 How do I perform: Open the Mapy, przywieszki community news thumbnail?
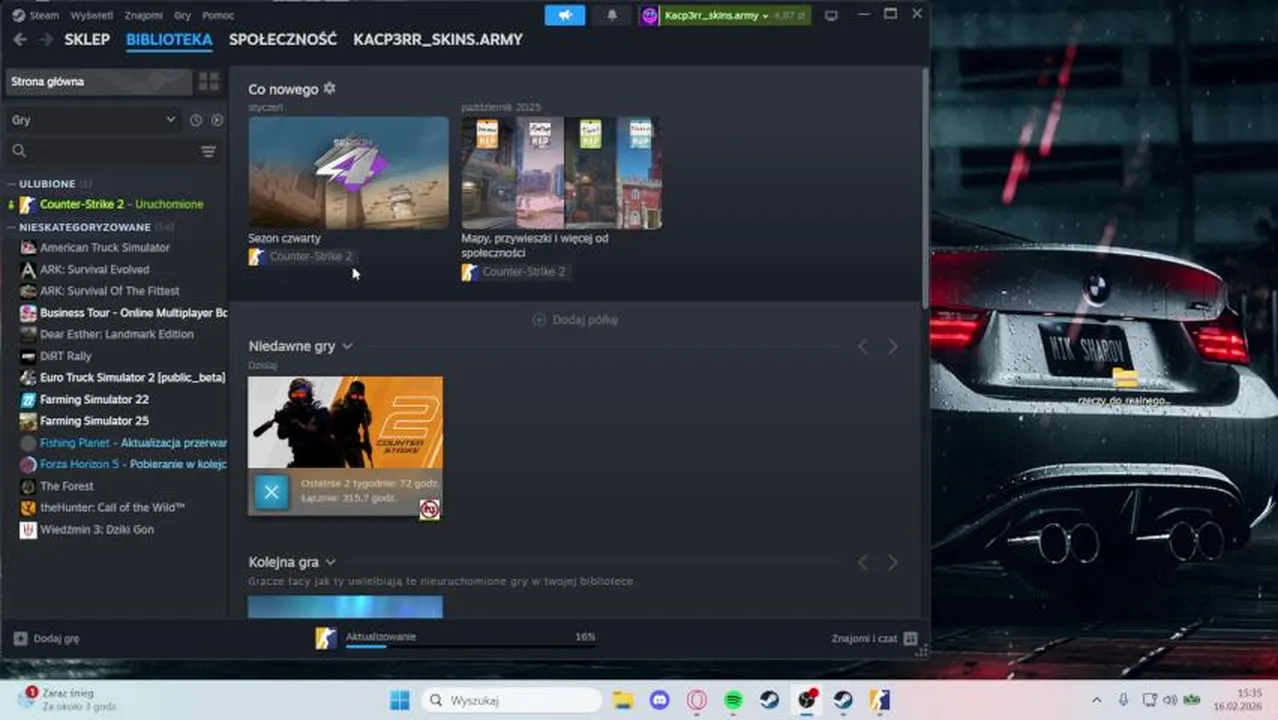tap(561, 173)
